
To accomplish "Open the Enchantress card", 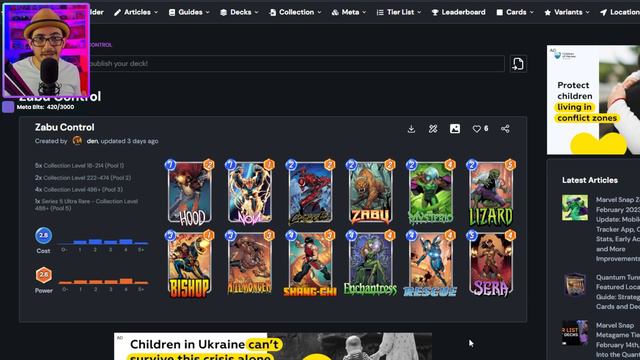I will point(370,264).
